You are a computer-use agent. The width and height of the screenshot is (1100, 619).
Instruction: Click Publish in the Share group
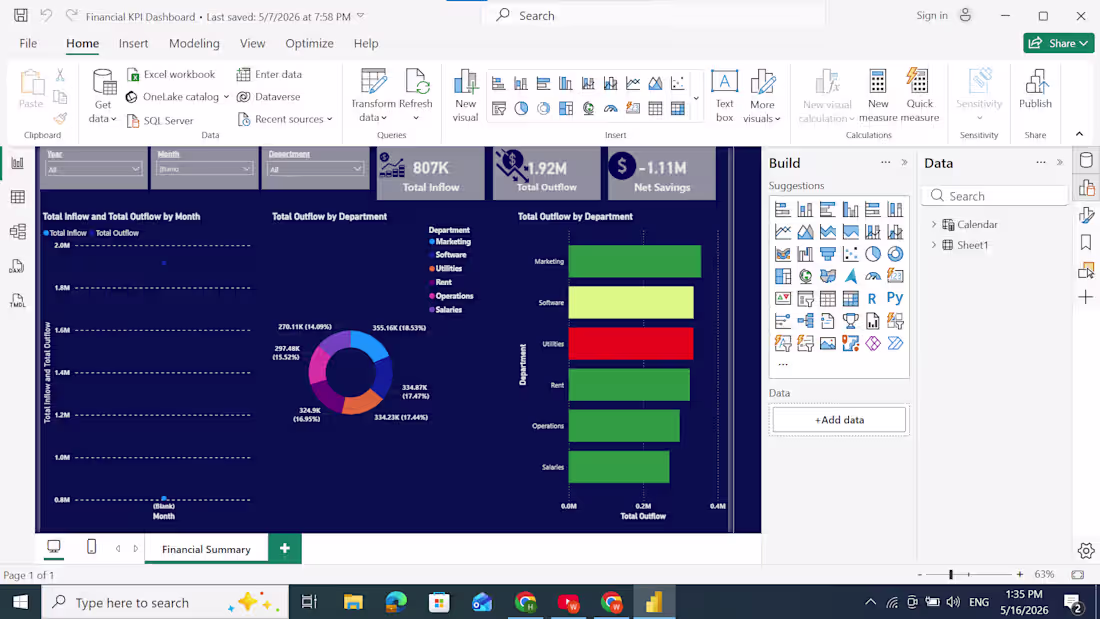(x=1035, y=89)
